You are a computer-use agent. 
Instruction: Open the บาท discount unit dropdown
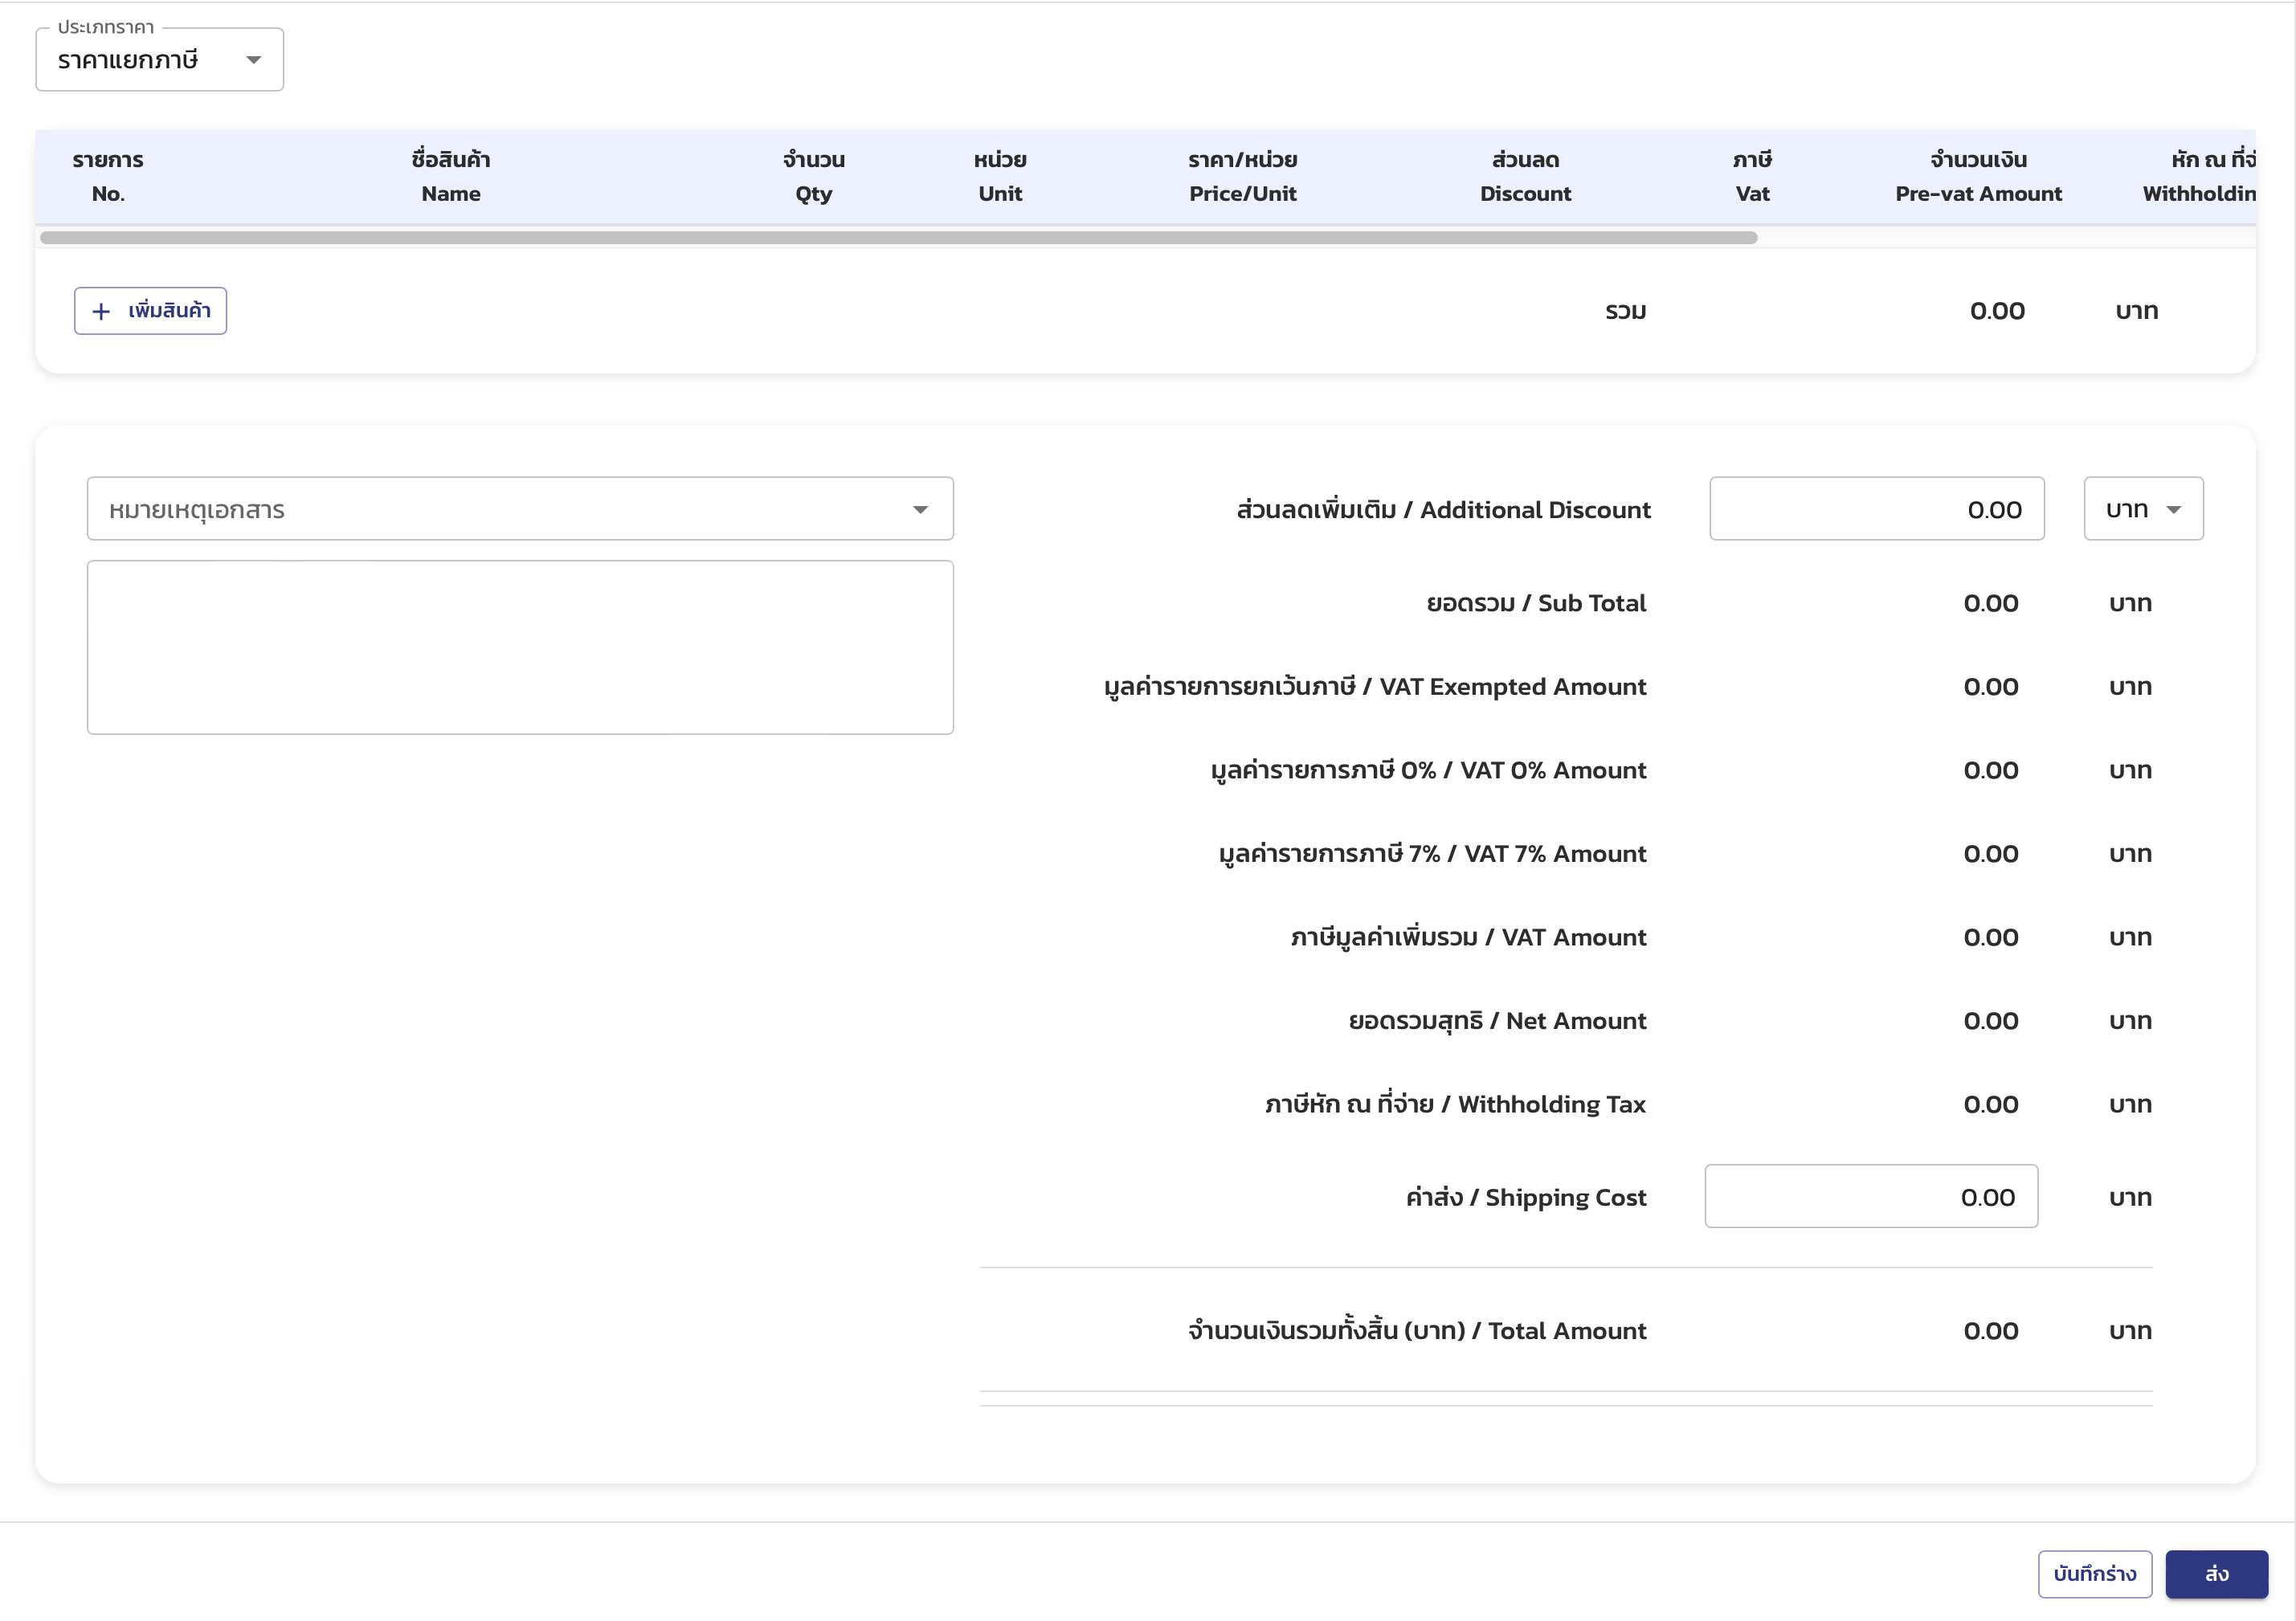[x=2144, y=509]
